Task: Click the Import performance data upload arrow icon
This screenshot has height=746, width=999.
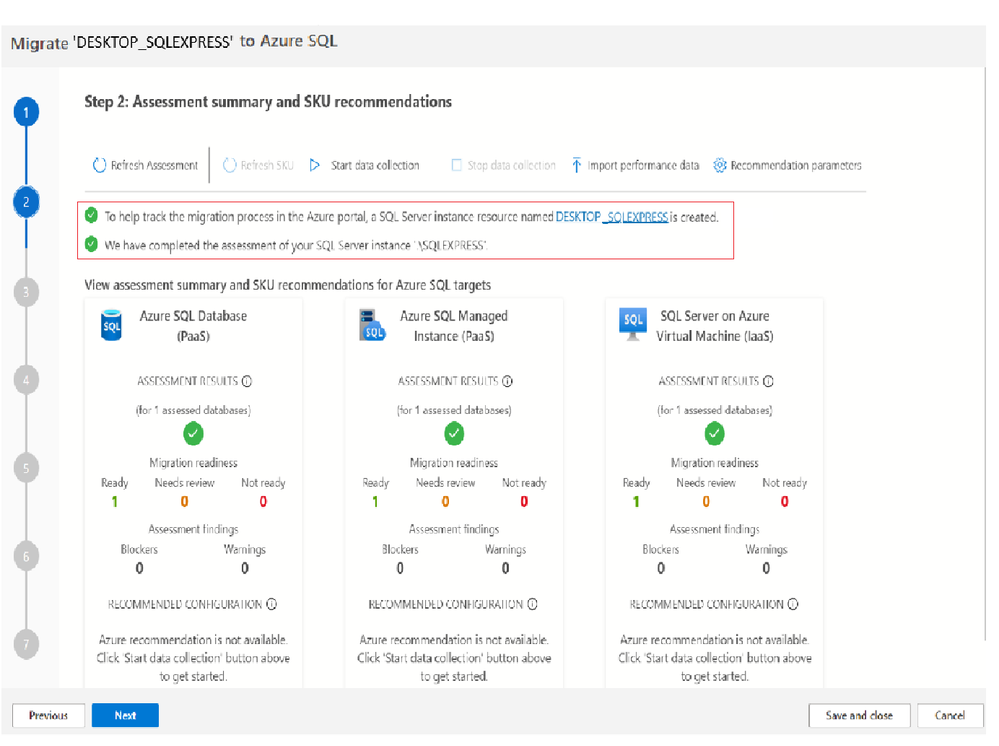Action: pyautogui.click(x=577, y=166)
